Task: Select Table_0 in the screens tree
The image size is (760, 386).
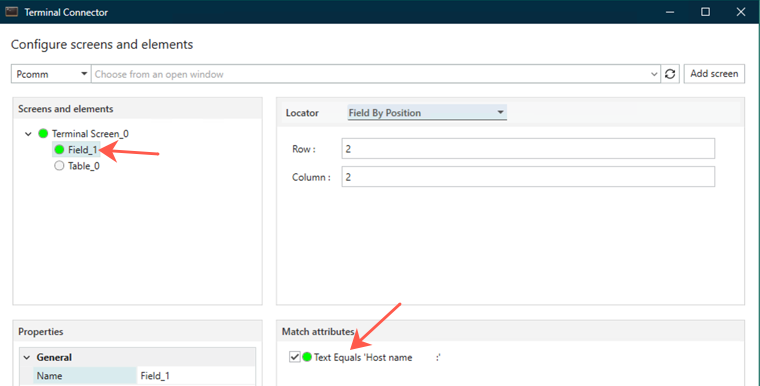Action: pyautogui.click(x=83, y=166)
